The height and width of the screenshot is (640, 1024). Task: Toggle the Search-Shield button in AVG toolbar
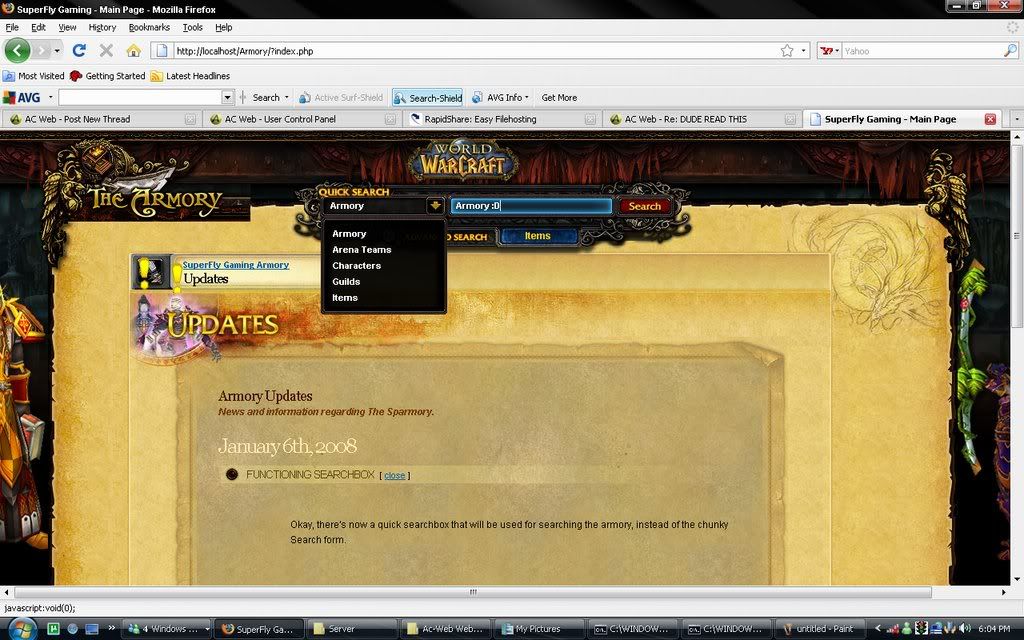tap(427, 97)
